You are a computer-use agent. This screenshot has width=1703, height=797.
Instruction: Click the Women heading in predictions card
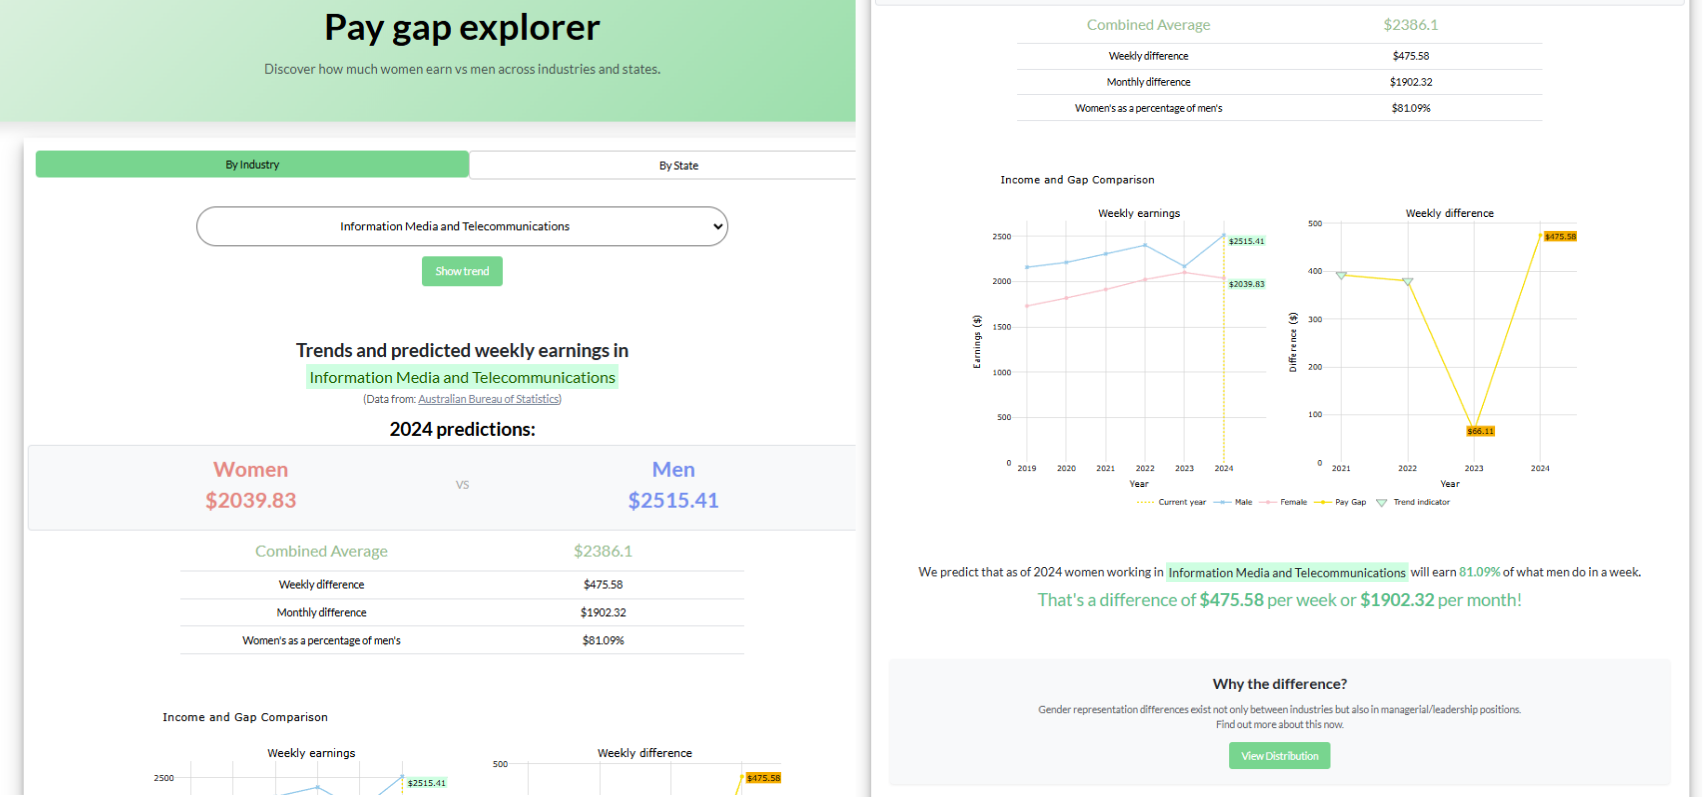[250, 469]
